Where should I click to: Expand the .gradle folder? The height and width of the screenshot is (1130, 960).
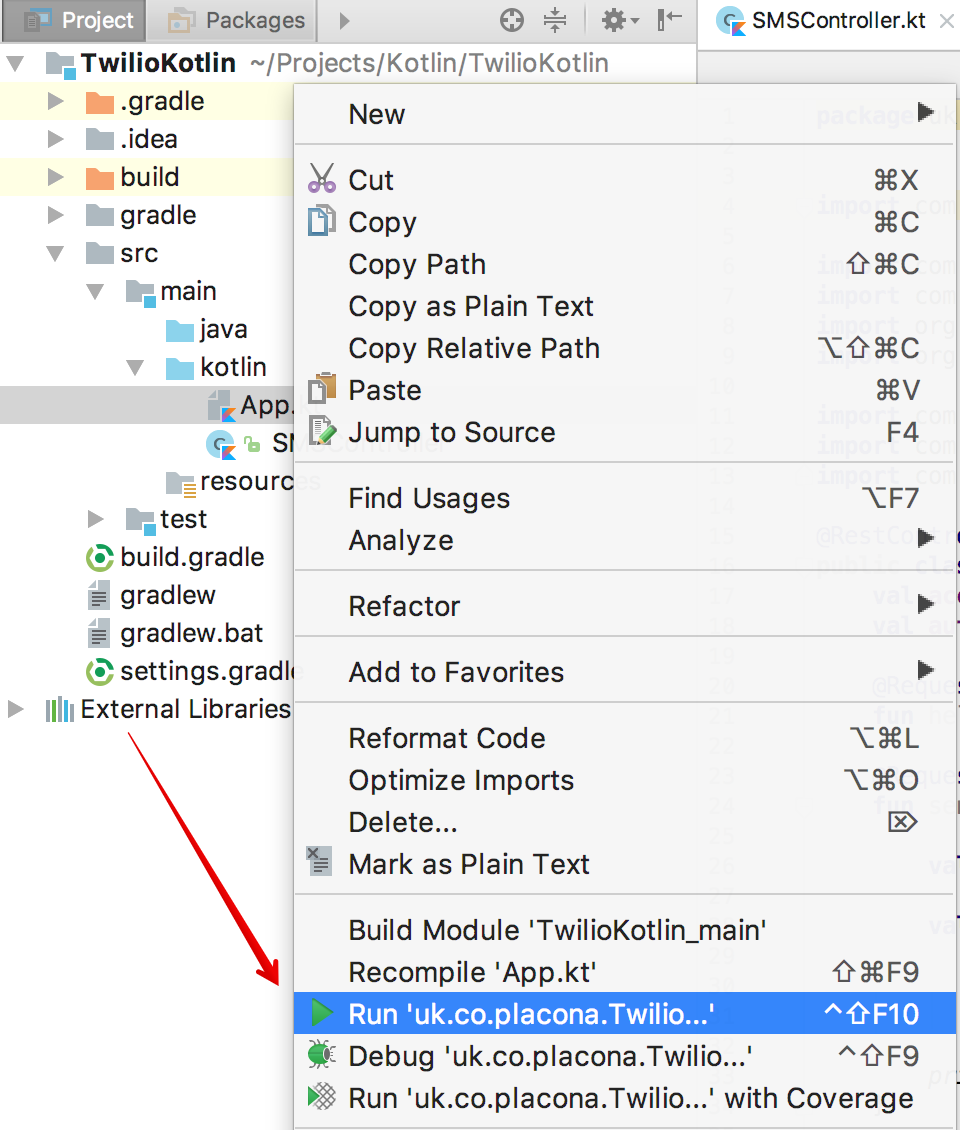point(56,102)
